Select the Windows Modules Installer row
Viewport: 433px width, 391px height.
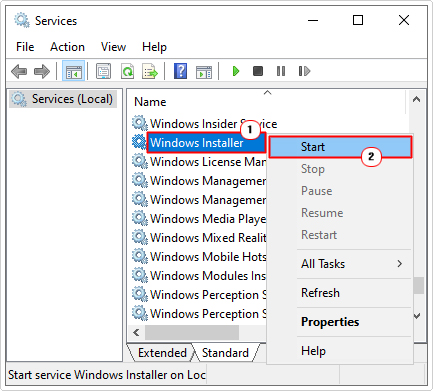click(208, 276)
